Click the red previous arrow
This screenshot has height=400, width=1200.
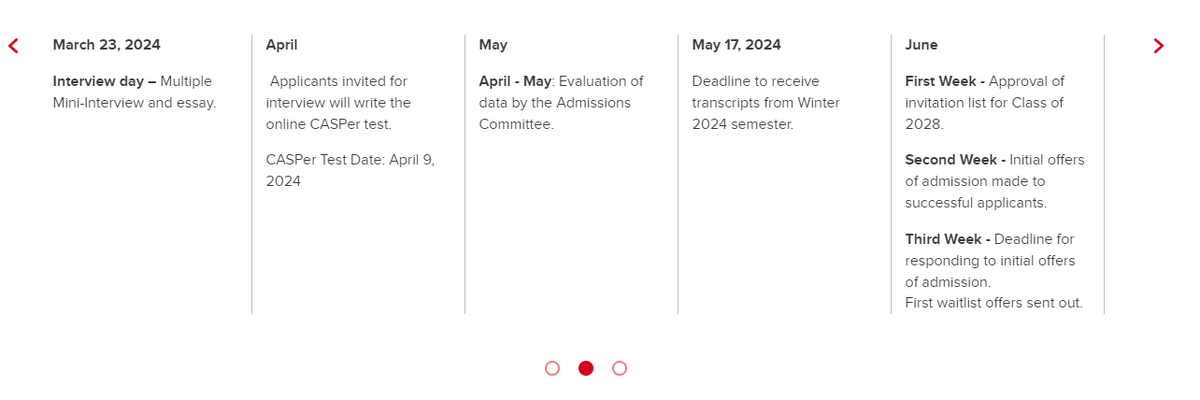tap(14, 46)
